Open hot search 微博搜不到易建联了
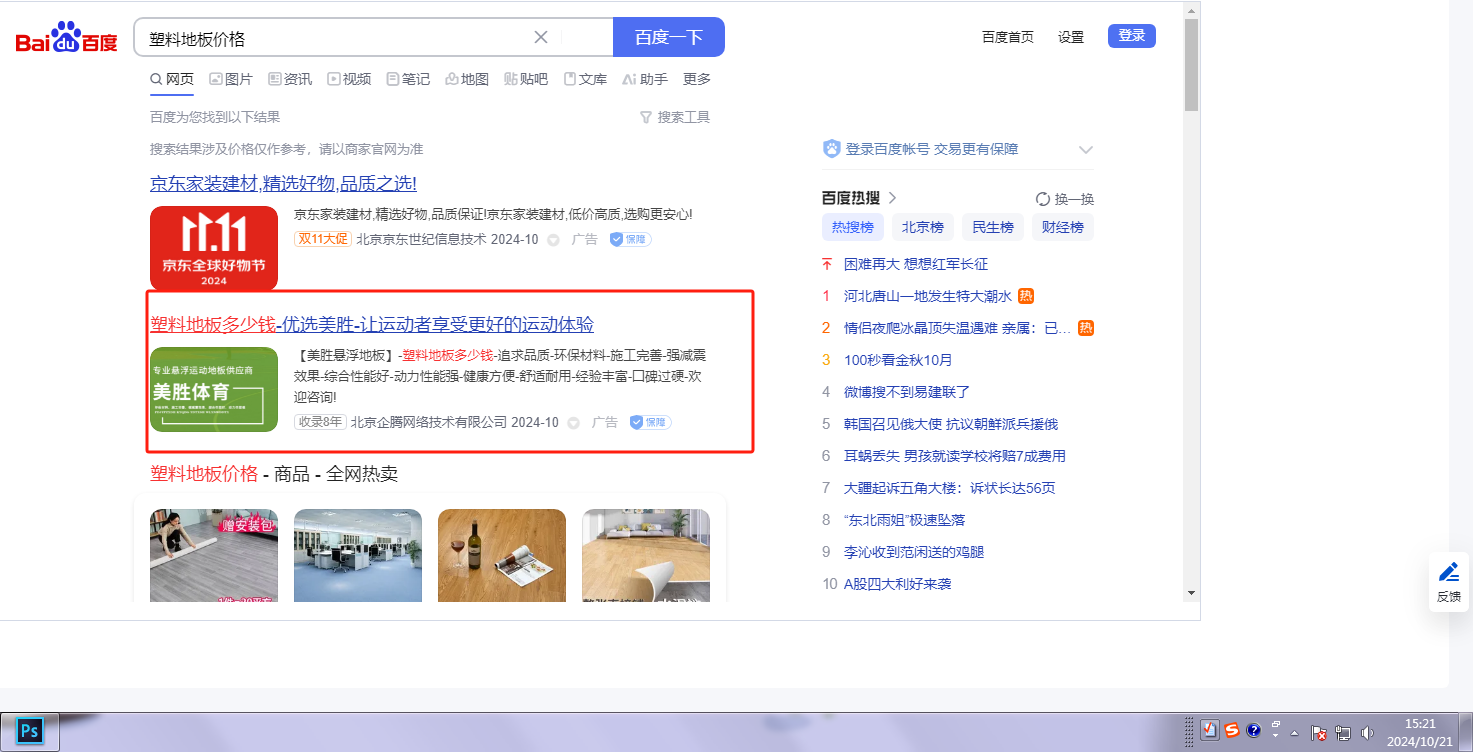 click(907, 392)
